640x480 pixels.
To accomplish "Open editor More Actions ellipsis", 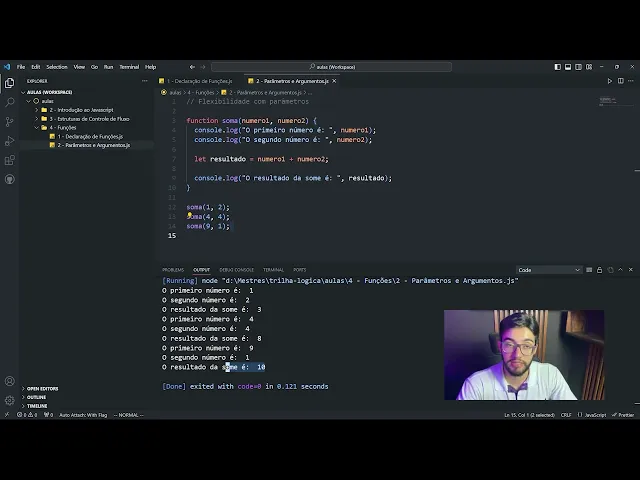I will point(631,81).
